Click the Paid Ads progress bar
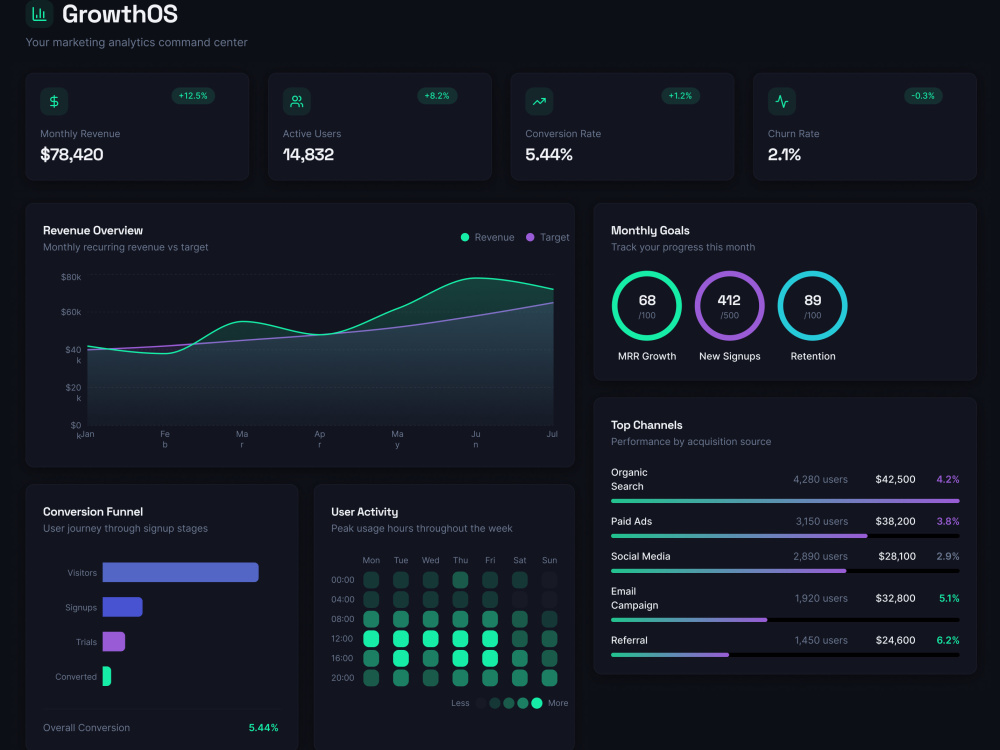 [x=785, y=536]
